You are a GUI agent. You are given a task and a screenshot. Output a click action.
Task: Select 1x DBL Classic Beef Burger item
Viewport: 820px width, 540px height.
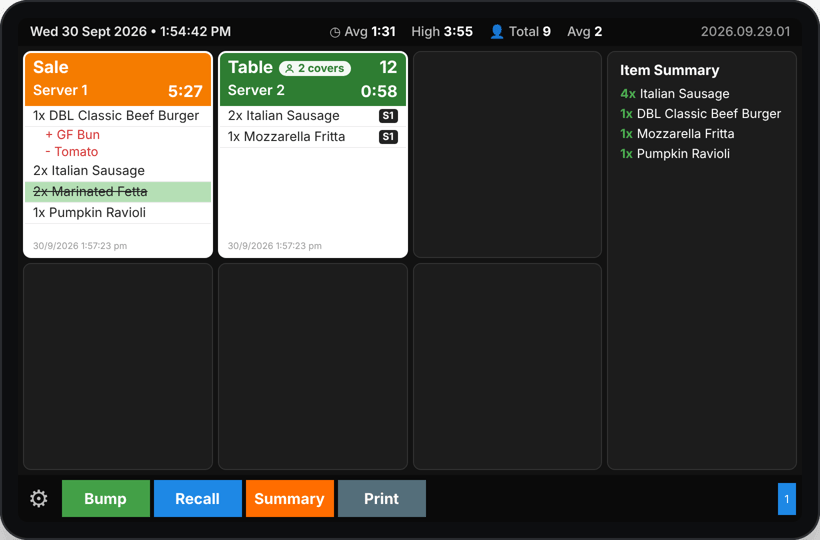(x=118, y=116)
